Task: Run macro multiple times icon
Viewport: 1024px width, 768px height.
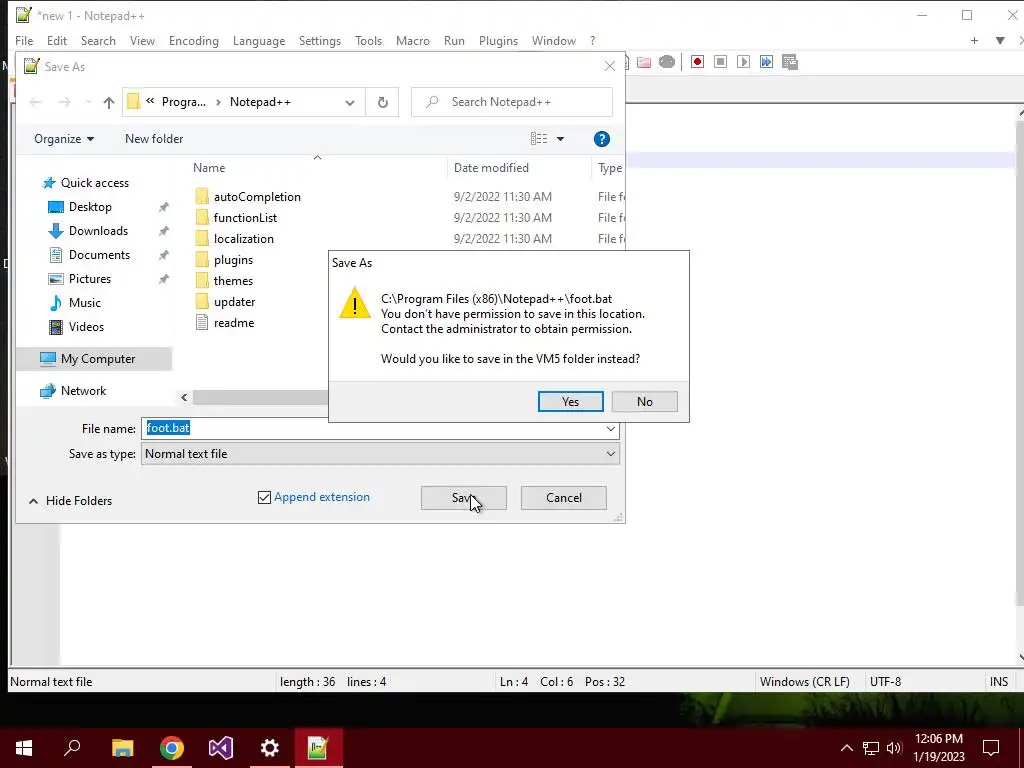Action: (766, 62)
